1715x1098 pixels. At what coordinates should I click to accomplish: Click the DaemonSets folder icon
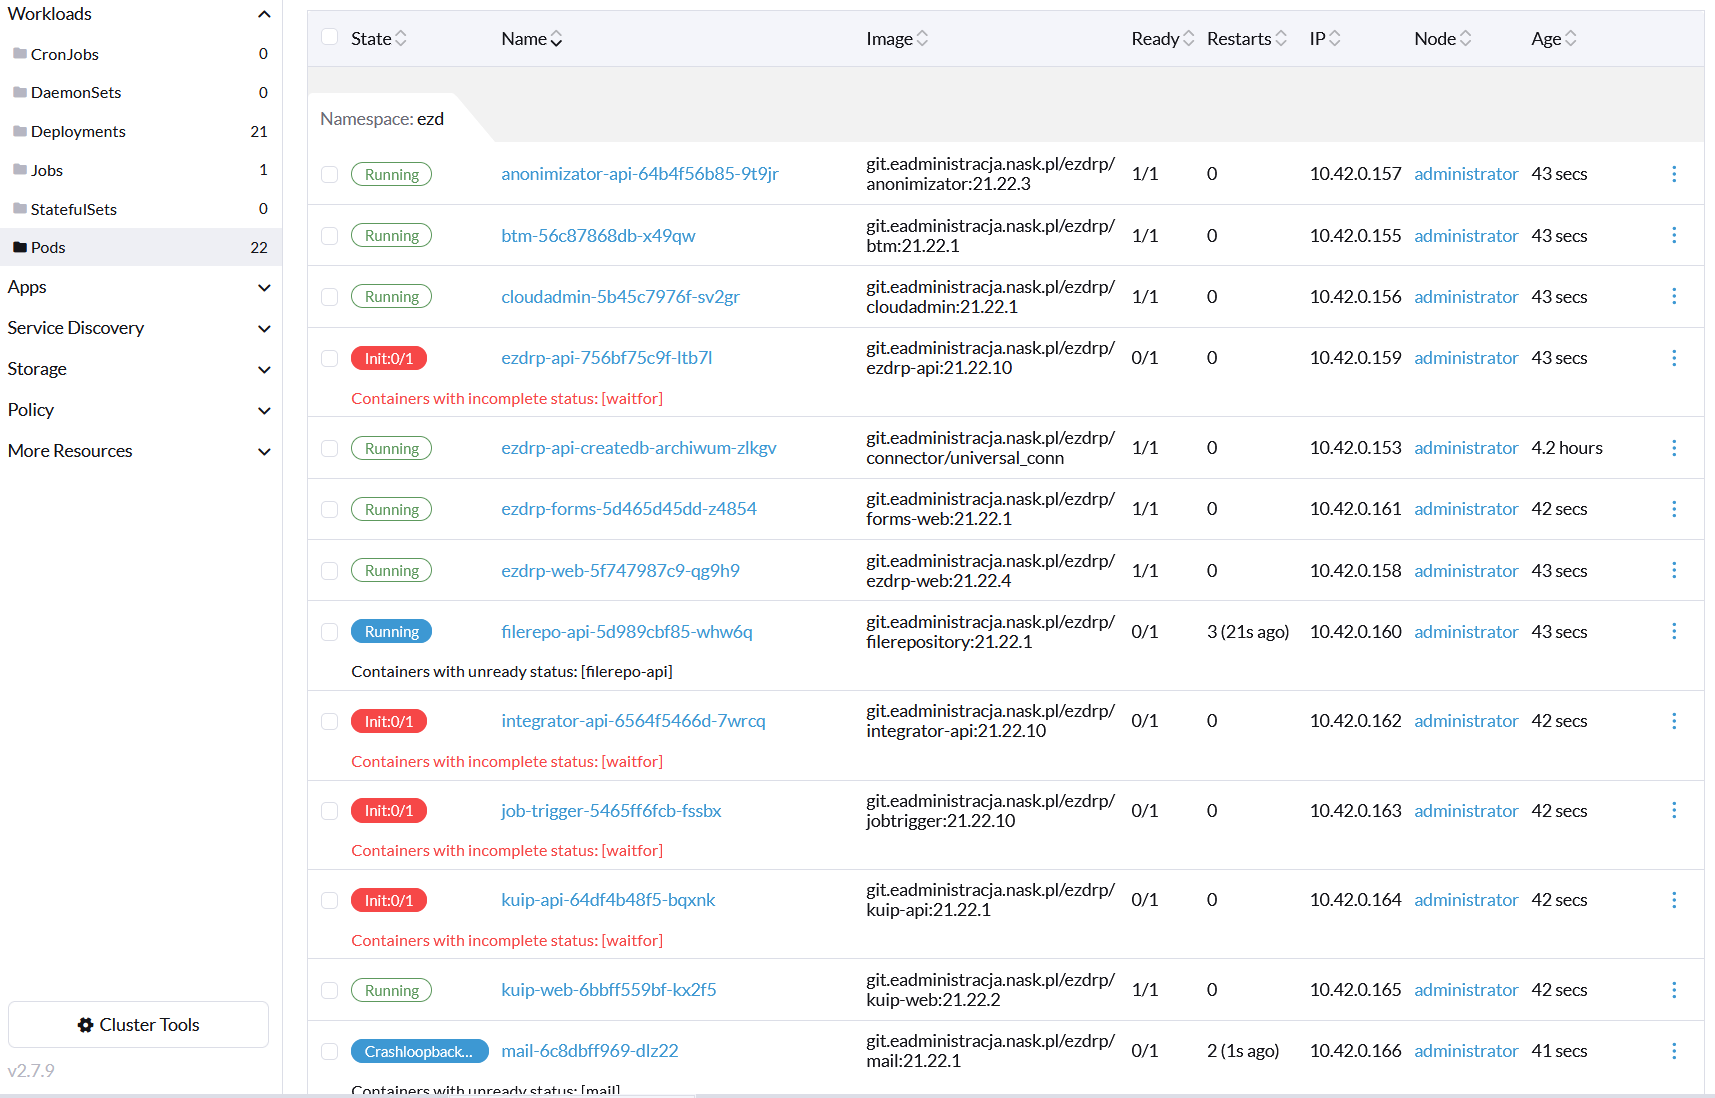[19, 92]
